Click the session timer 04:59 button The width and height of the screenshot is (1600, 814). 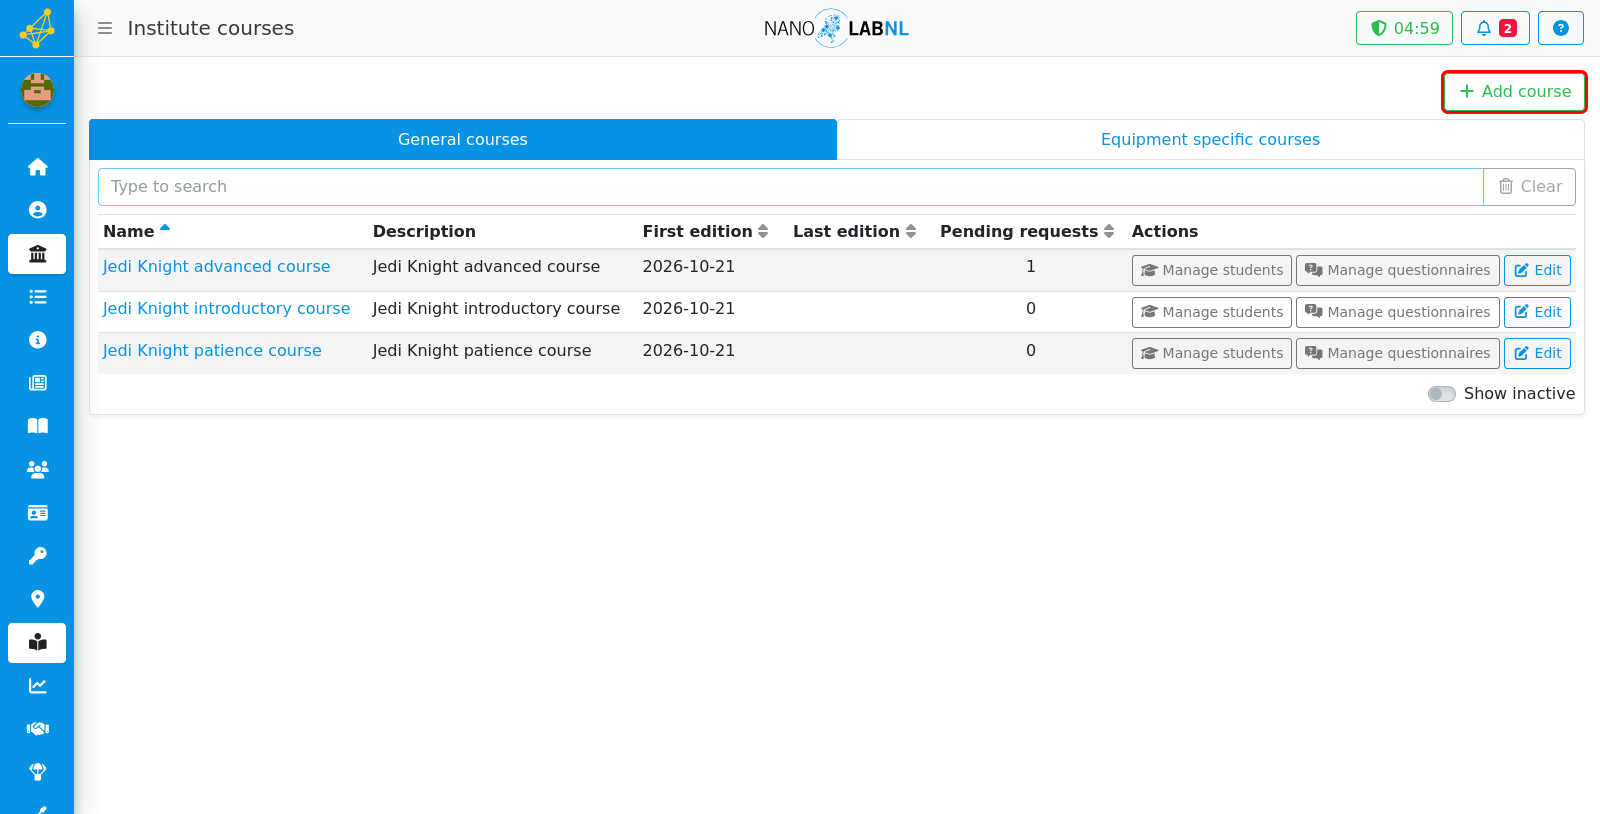coord(1404,28)
